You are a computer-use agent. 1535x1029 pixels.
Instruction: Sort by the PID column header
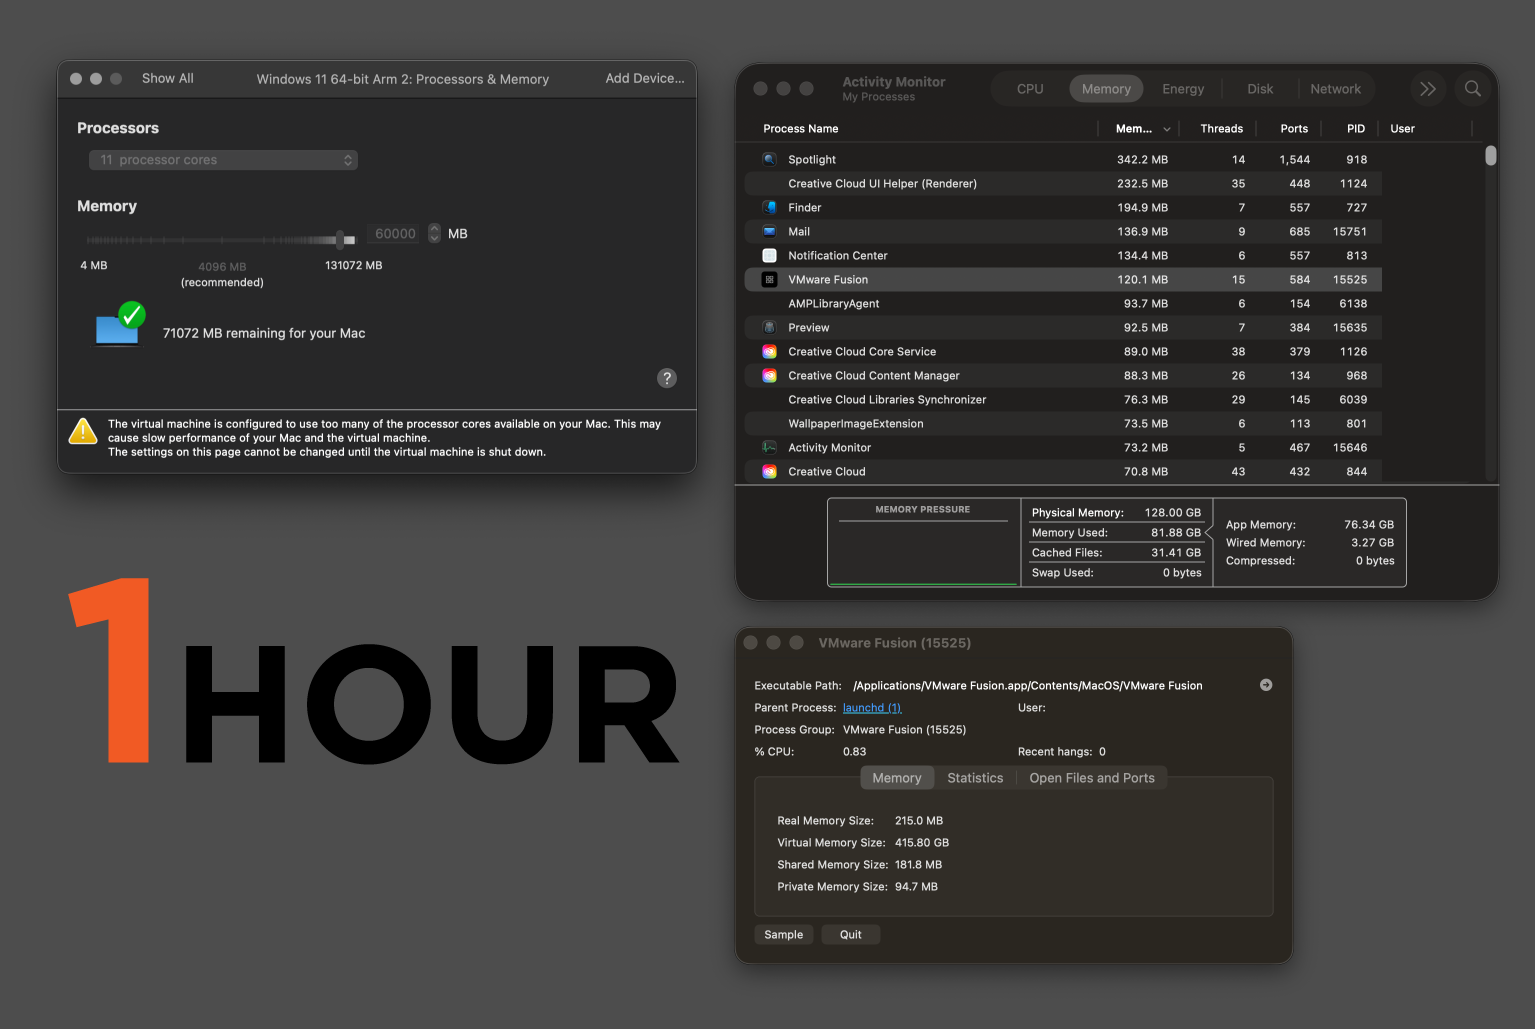click(x=1356, y=129)
